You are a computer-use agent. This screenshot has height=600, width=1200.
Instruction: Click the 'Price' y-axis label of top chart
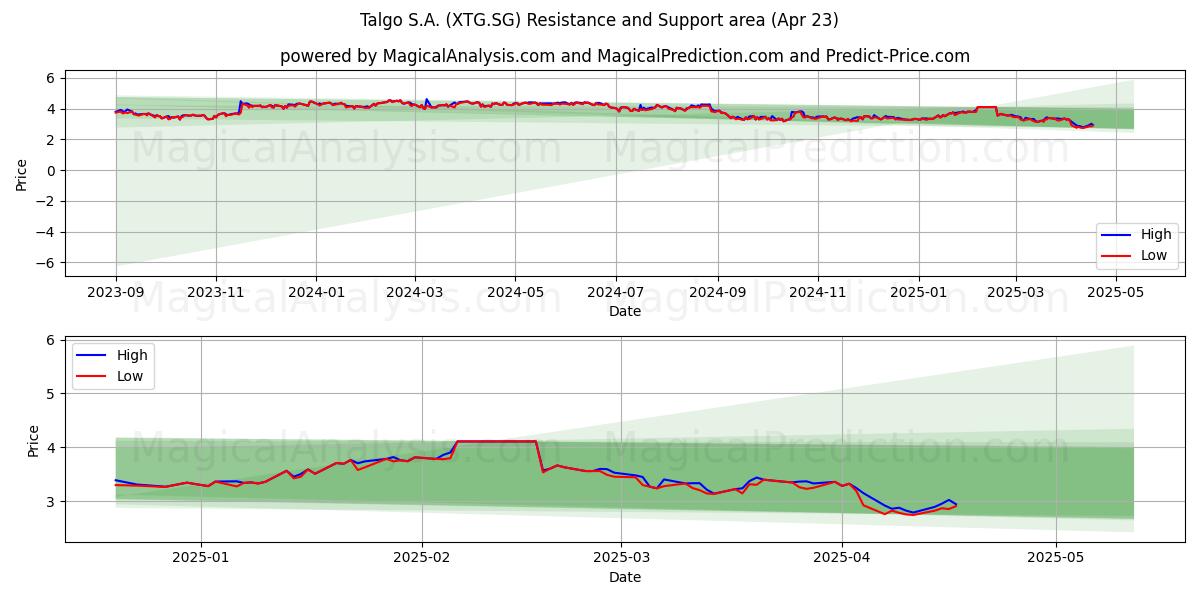pos(22,174)
